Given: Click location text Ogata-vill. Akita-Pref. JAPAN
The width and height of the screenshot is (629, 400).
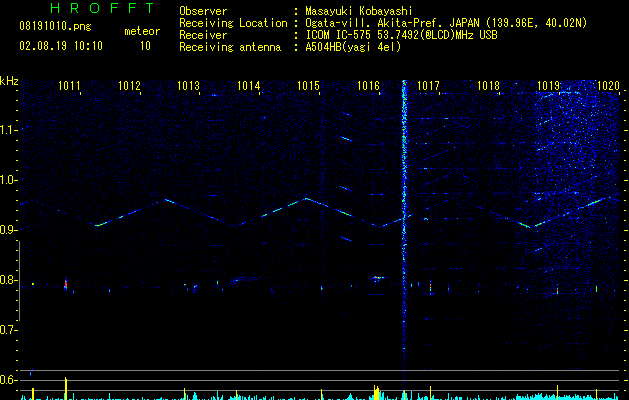Looking at the screenshot, I should 392,23.
